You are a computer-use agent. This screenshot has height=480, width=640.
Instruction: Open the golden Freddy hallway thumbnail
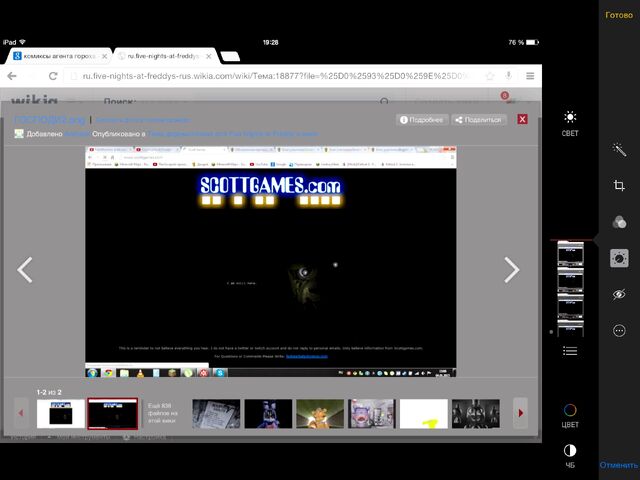[320, 413]
